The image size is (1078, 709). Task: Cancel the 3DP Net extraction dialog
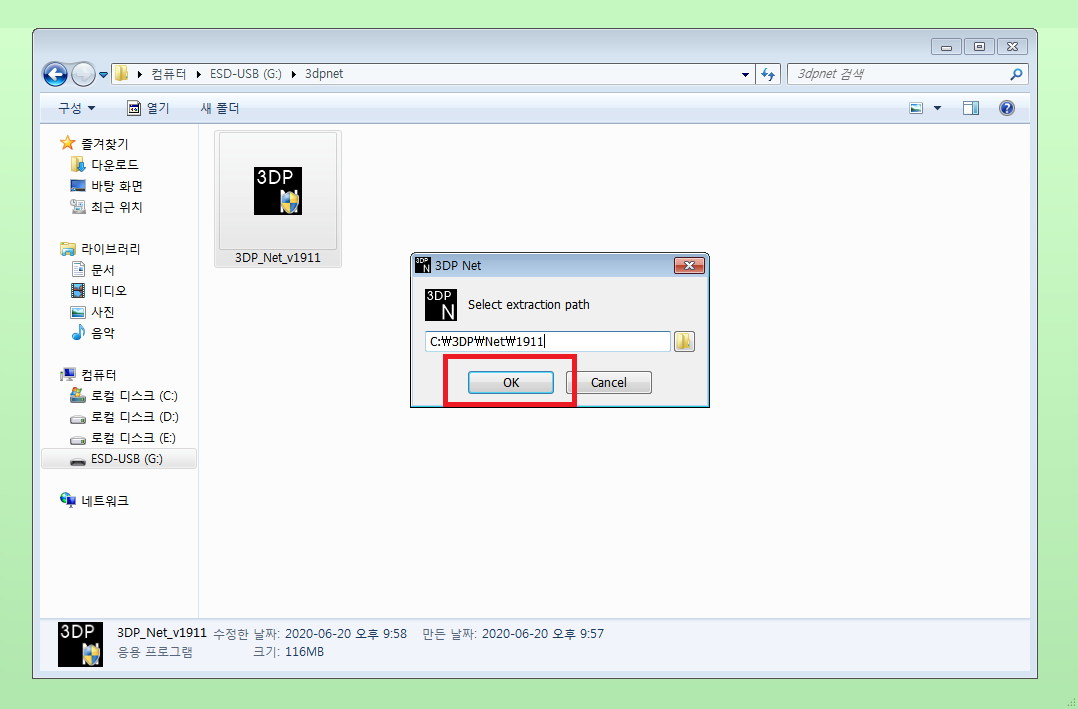(608, 382)
